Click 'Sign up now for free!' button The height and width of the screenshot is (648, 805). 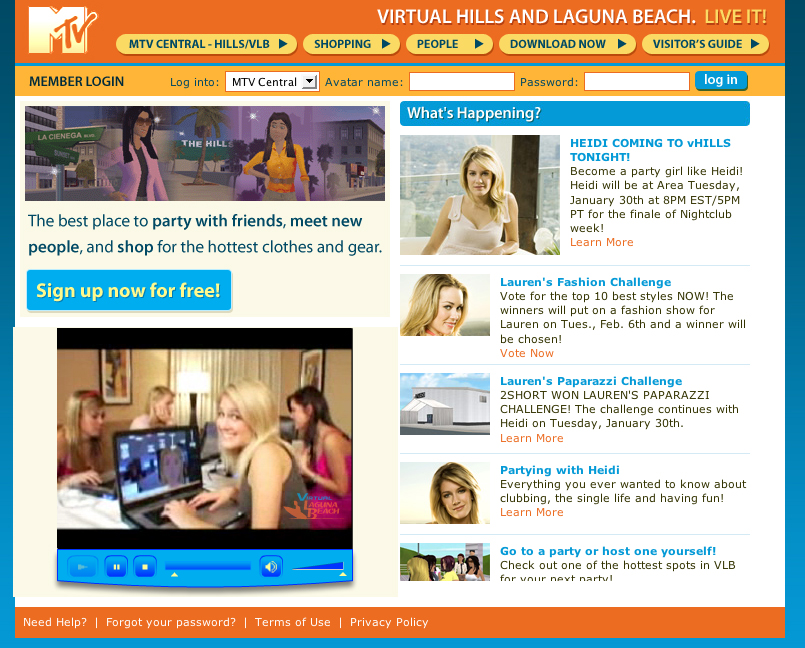pos(129,291)
